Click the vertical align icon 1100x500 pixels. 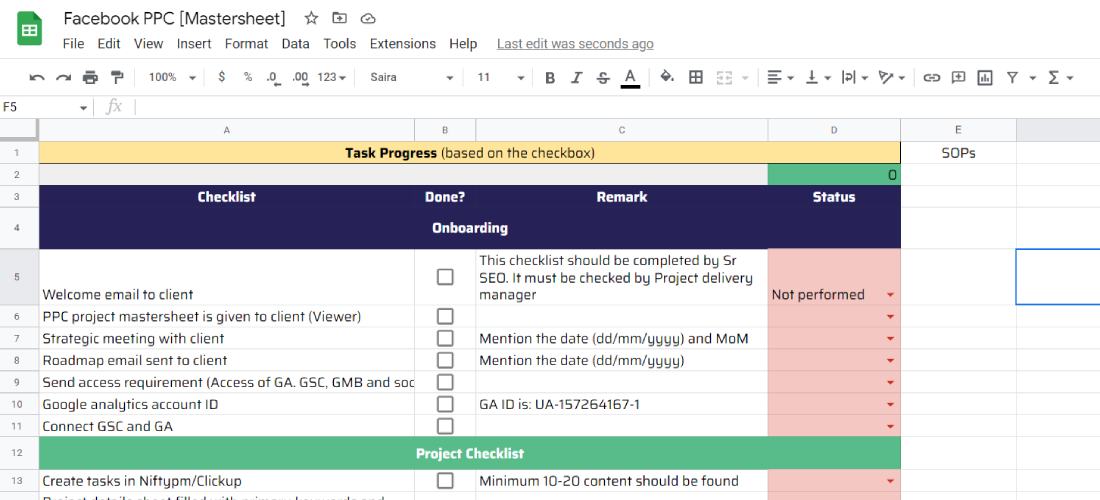[812, 78]
